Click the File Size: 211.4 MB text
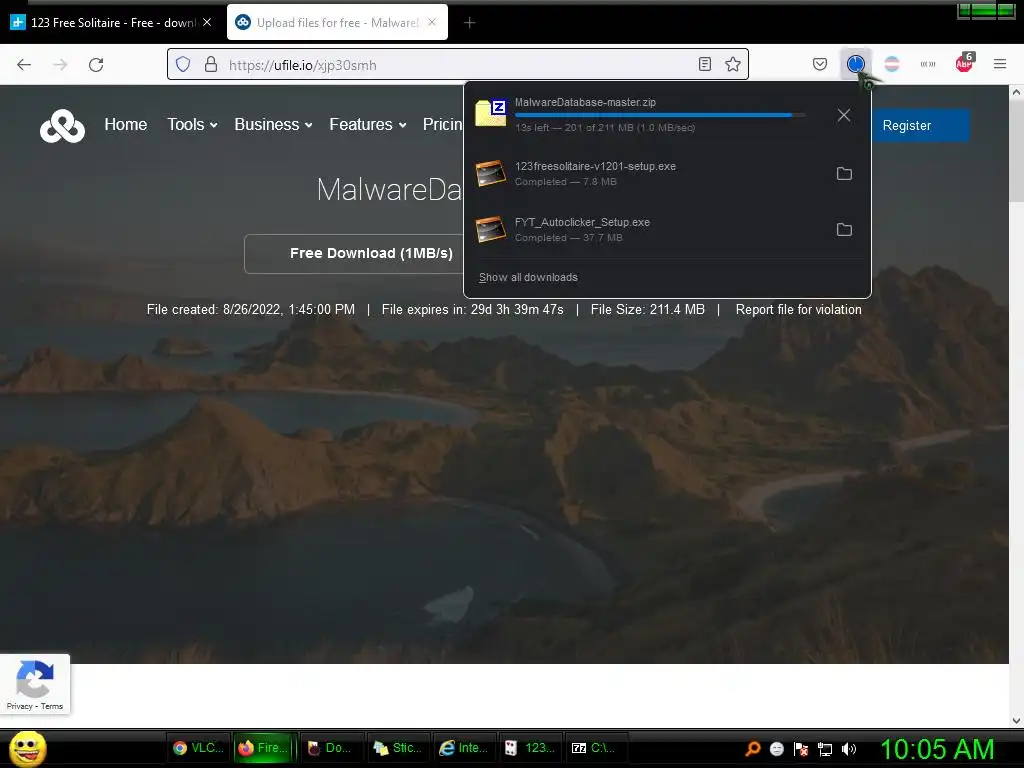1024x768 pixels. 647,310
